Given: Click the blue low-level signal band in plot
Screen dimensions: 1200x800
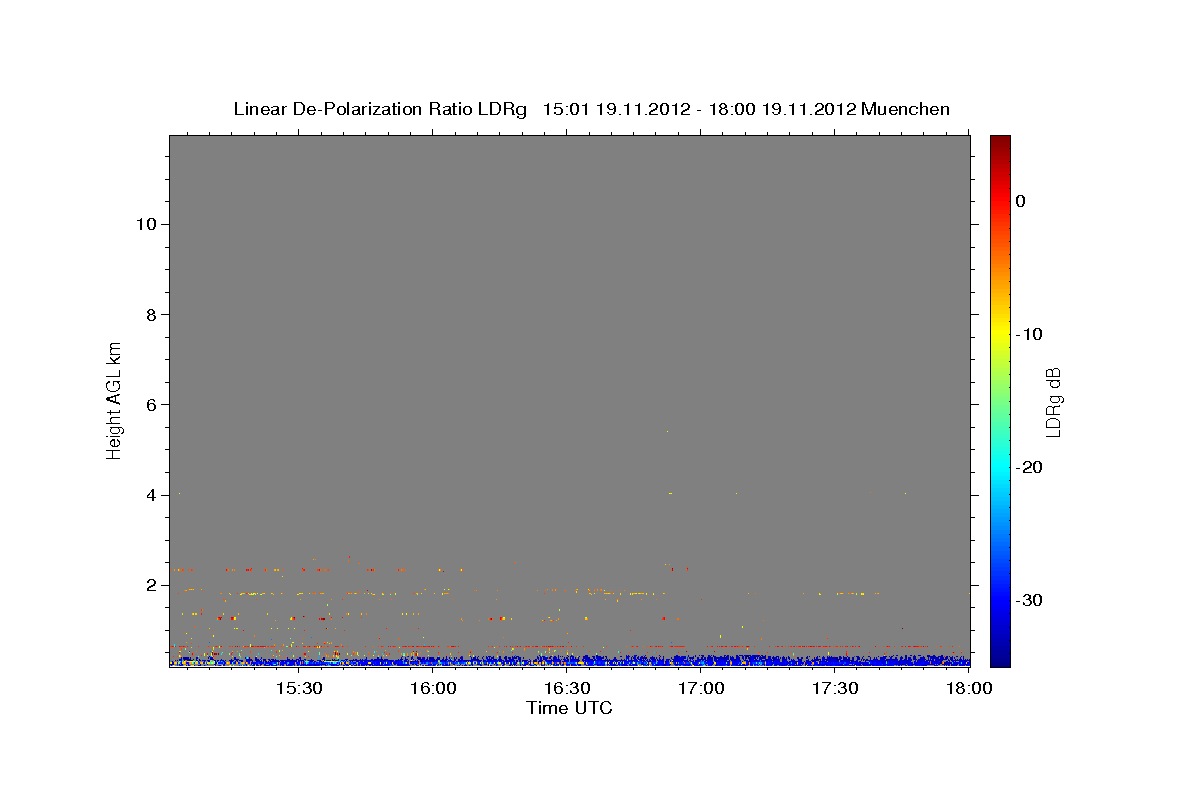Looking at the screenshot, I should (x=570, y=661).
